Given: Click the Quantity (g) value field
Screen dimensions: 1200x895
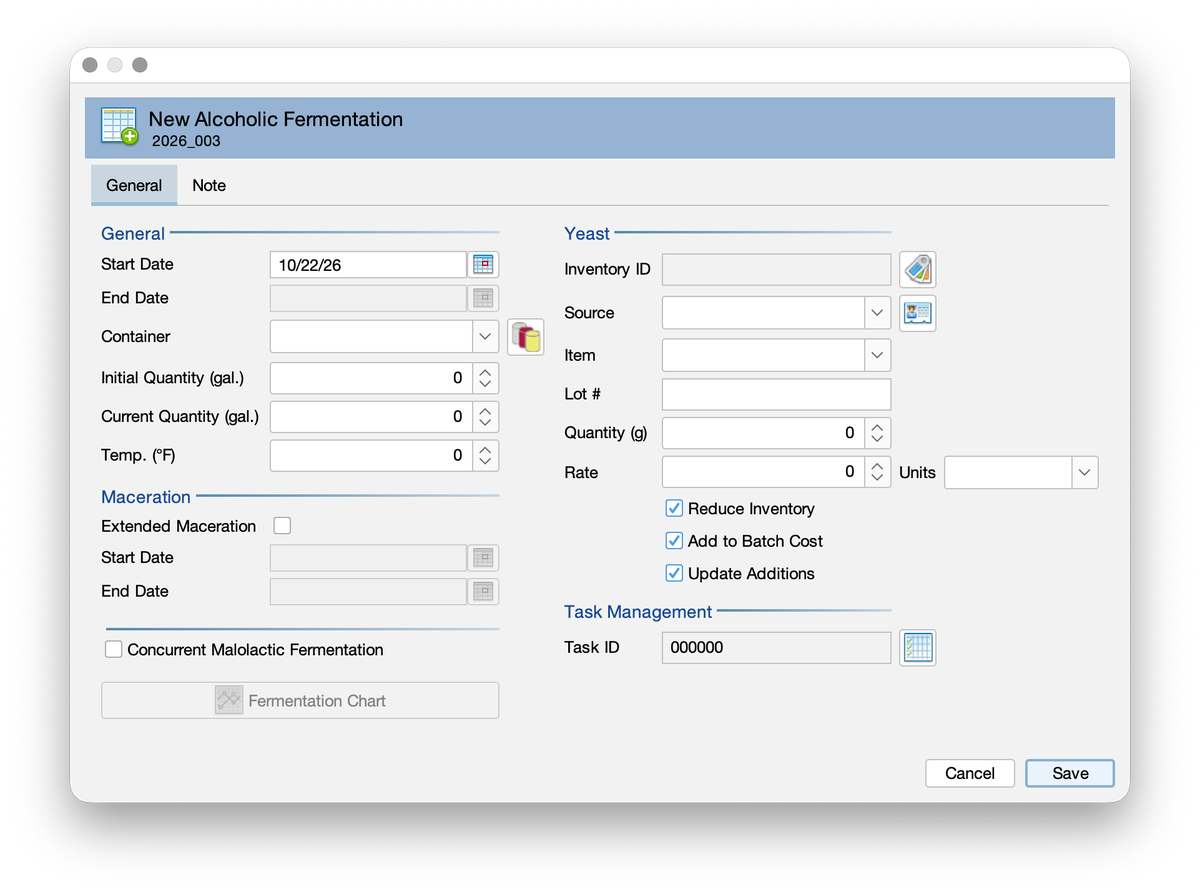Looking at the screenshot, I should tap(763, 433).
